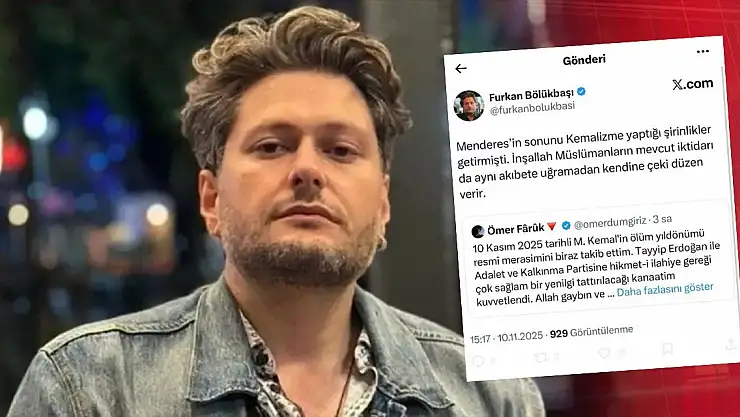Click the share icon at the post's edge
Image resolution: width=740 pixels, height=417 pixels.
point(731,345)
